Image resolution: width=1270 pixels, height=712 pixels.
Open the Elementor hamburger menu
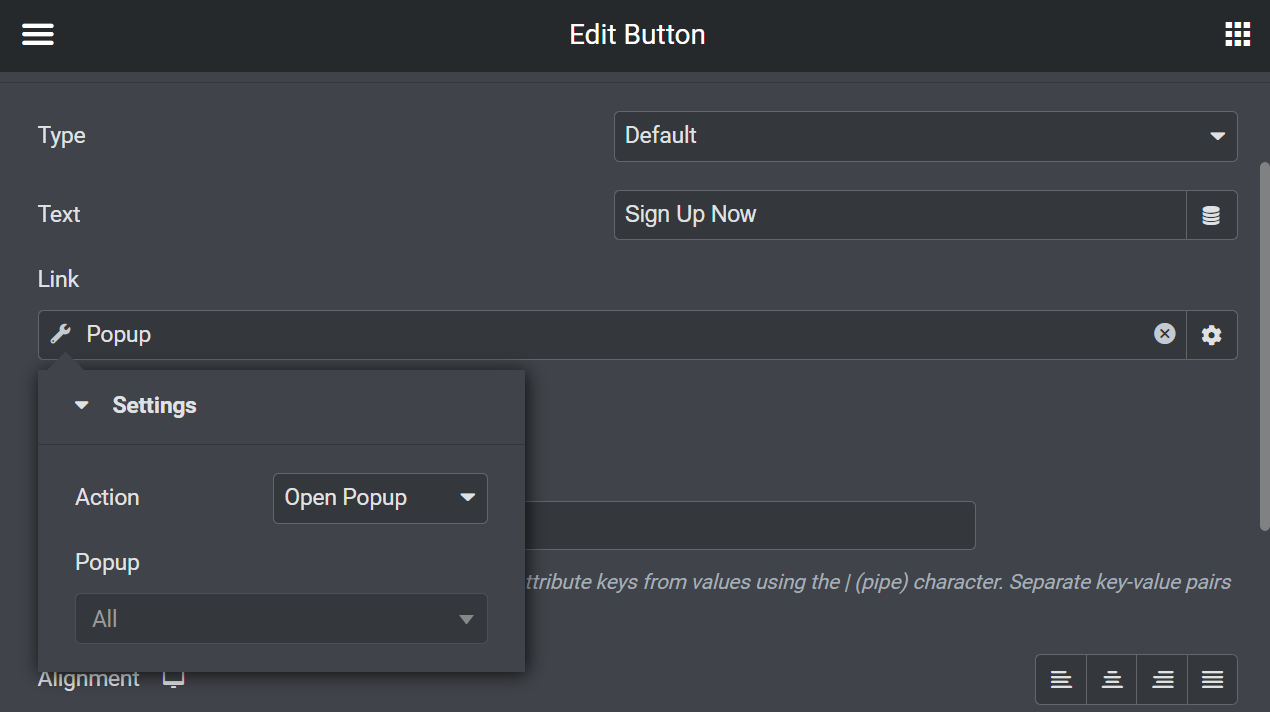pyautogui.click(x=37, y=33)
